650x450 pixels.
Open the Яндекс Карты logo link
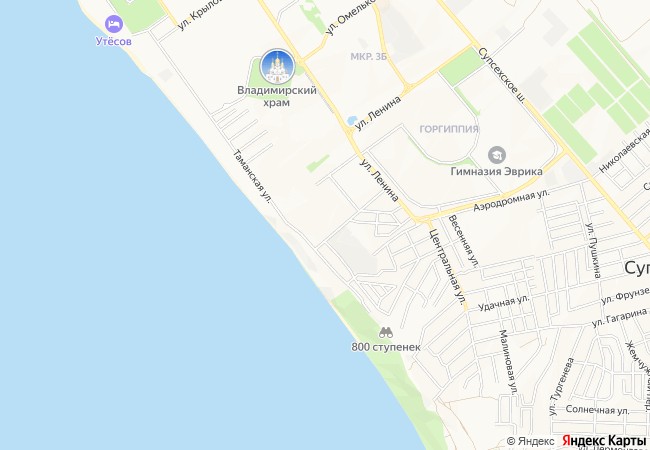(603, 441)
